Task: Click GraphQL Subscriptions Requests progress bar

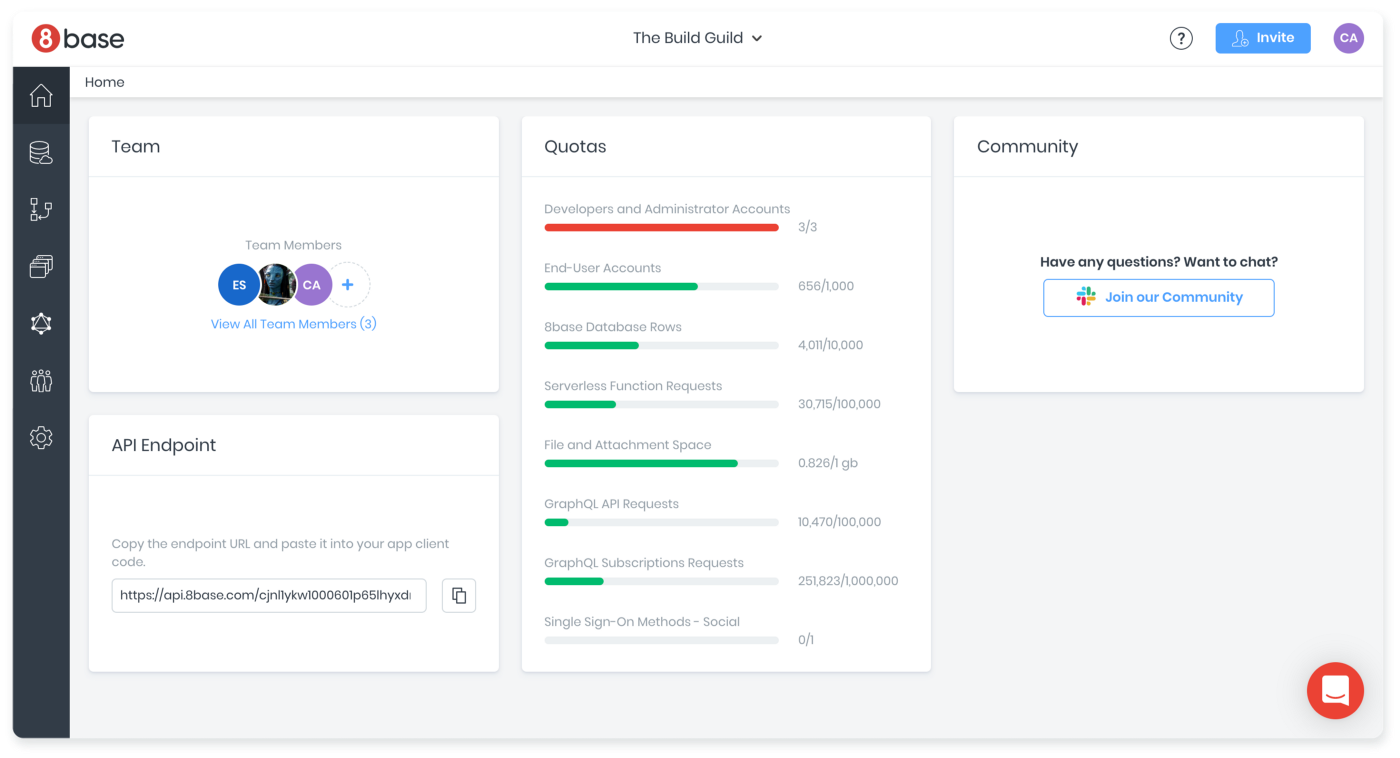Action: pyautogui.click(x=661, y=582)
